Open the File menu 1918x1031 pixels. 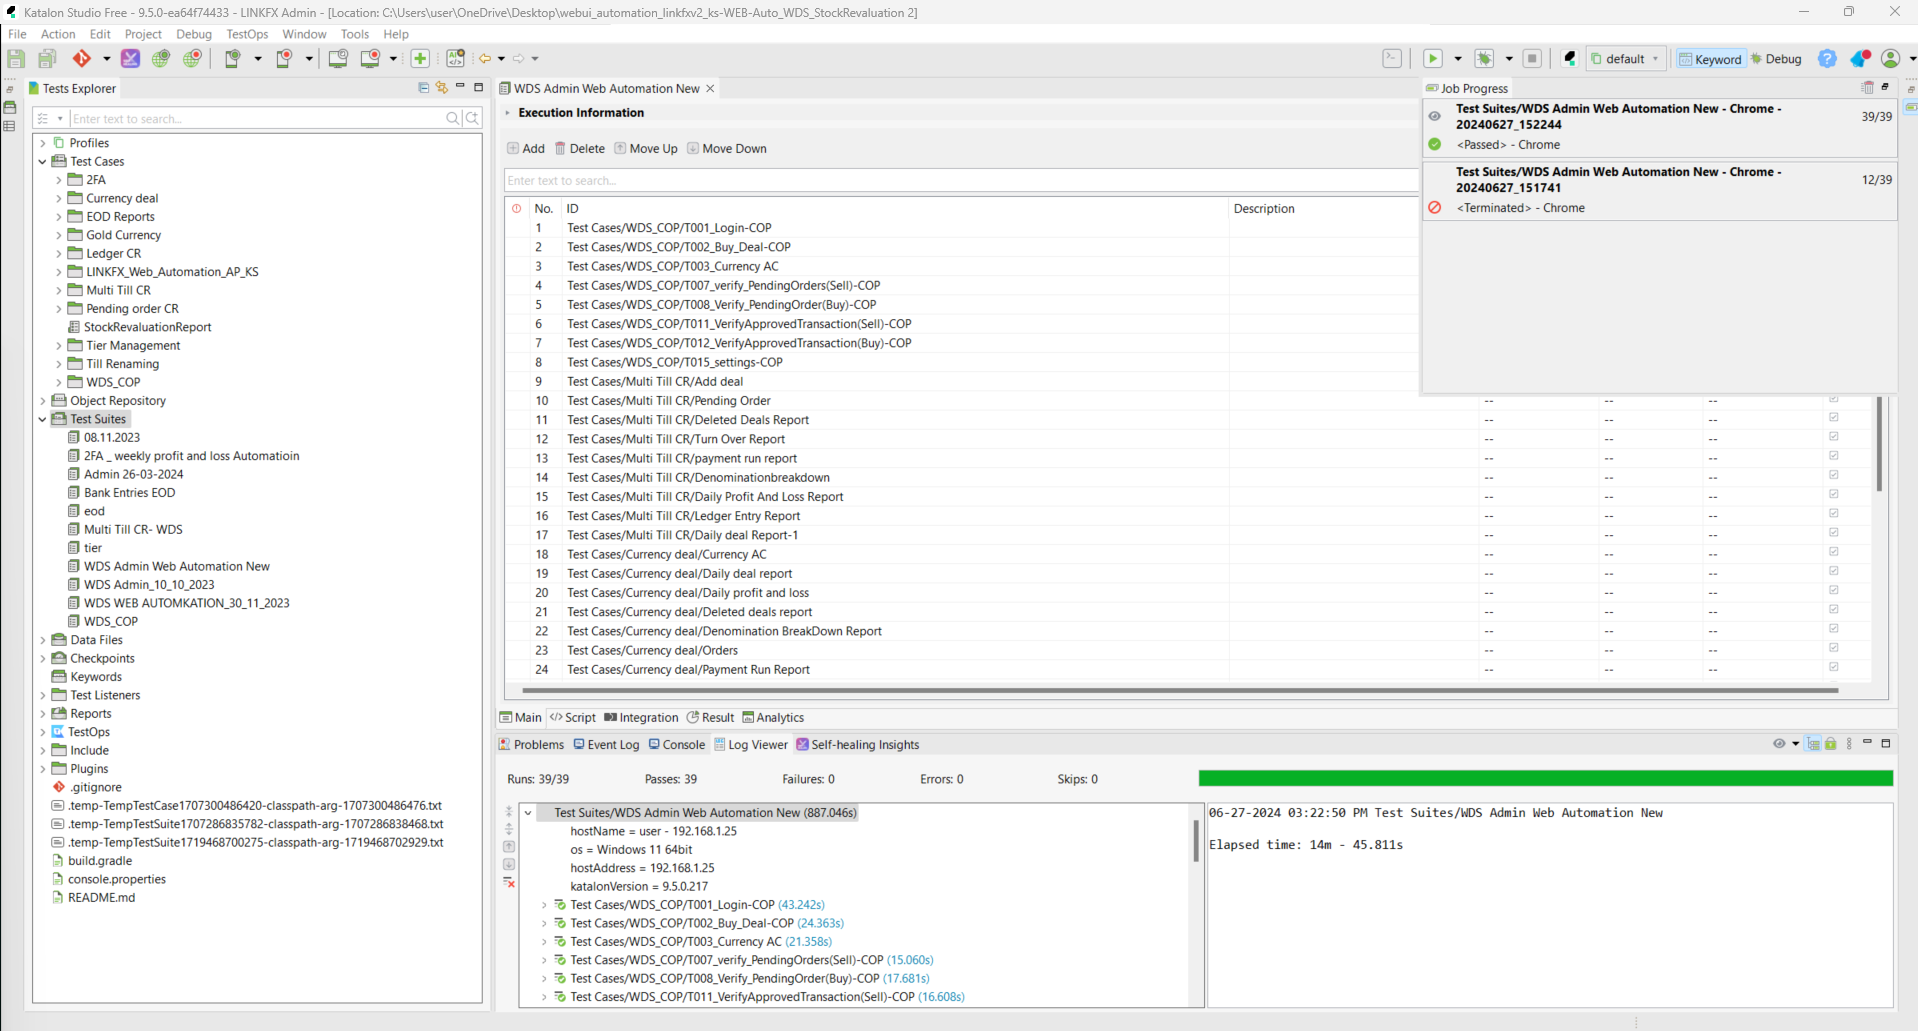click(x=17, y=34)
